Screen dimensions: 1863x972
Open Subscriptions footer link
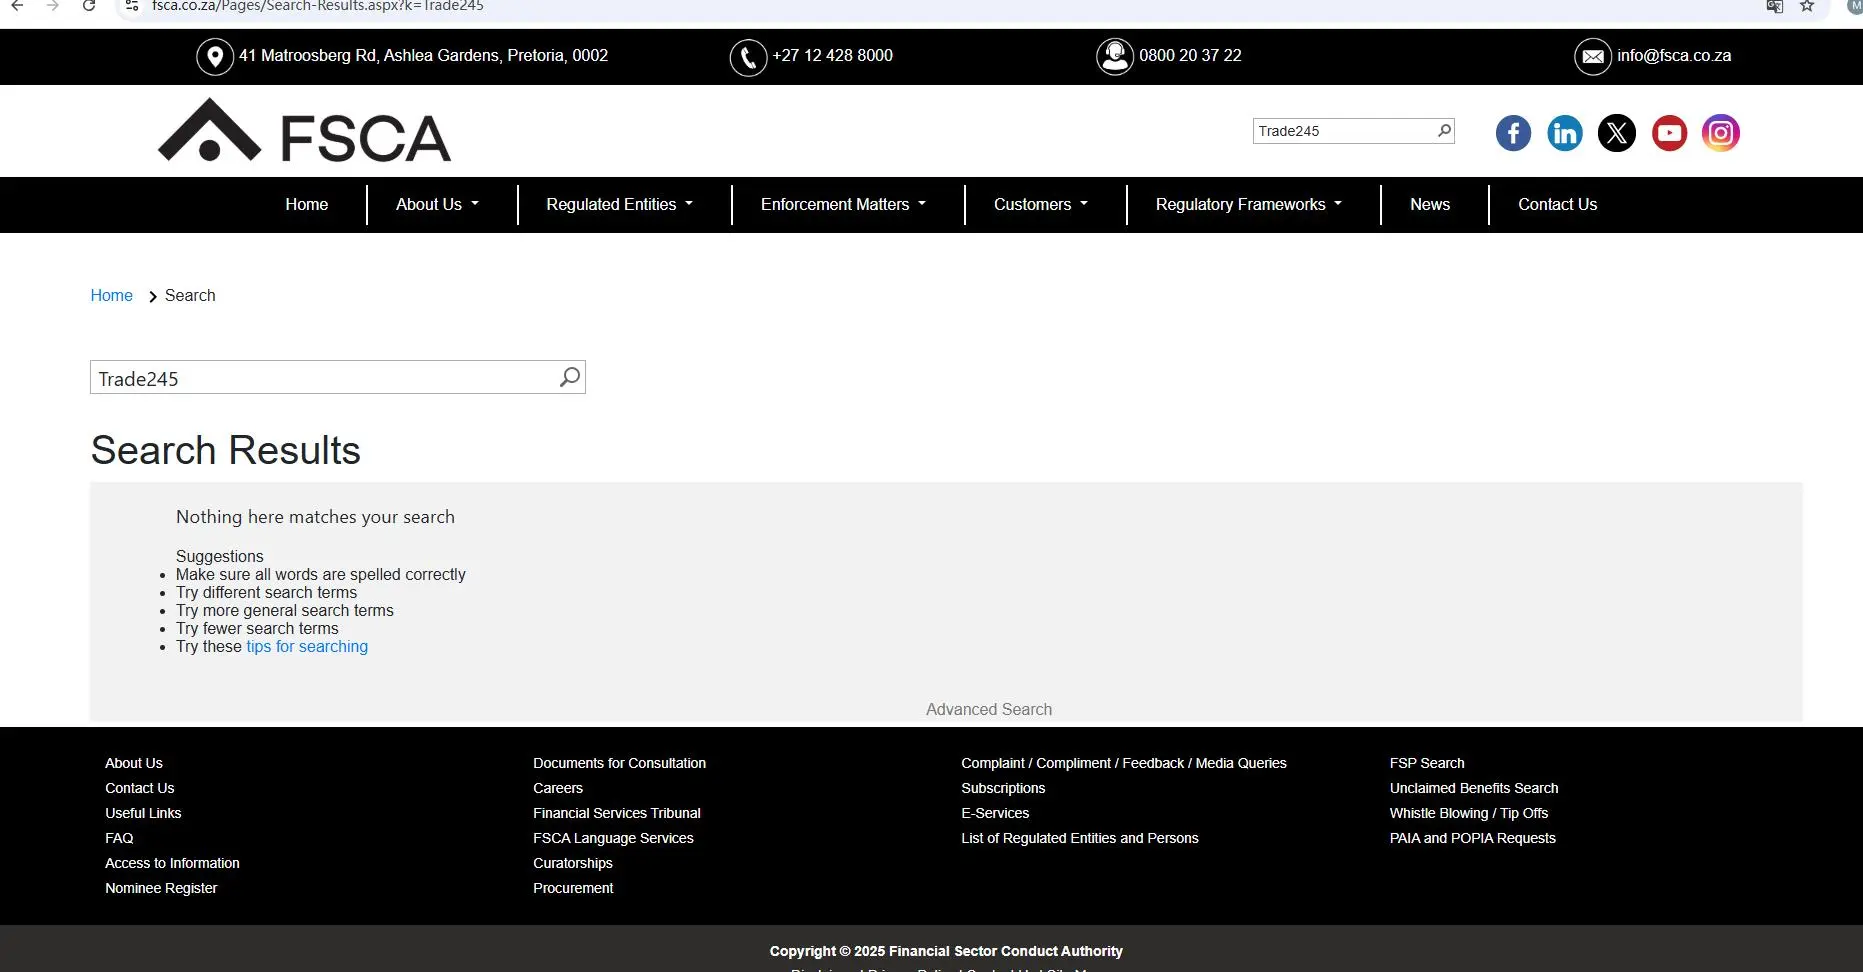(x=1003, y=788)
